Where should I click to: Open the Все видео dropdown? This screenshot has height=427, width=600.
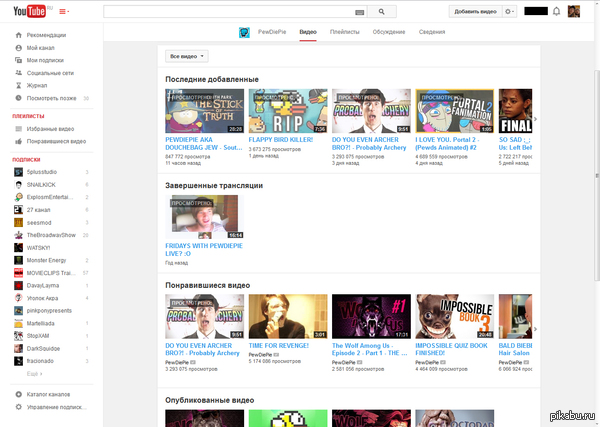(187, 56)
